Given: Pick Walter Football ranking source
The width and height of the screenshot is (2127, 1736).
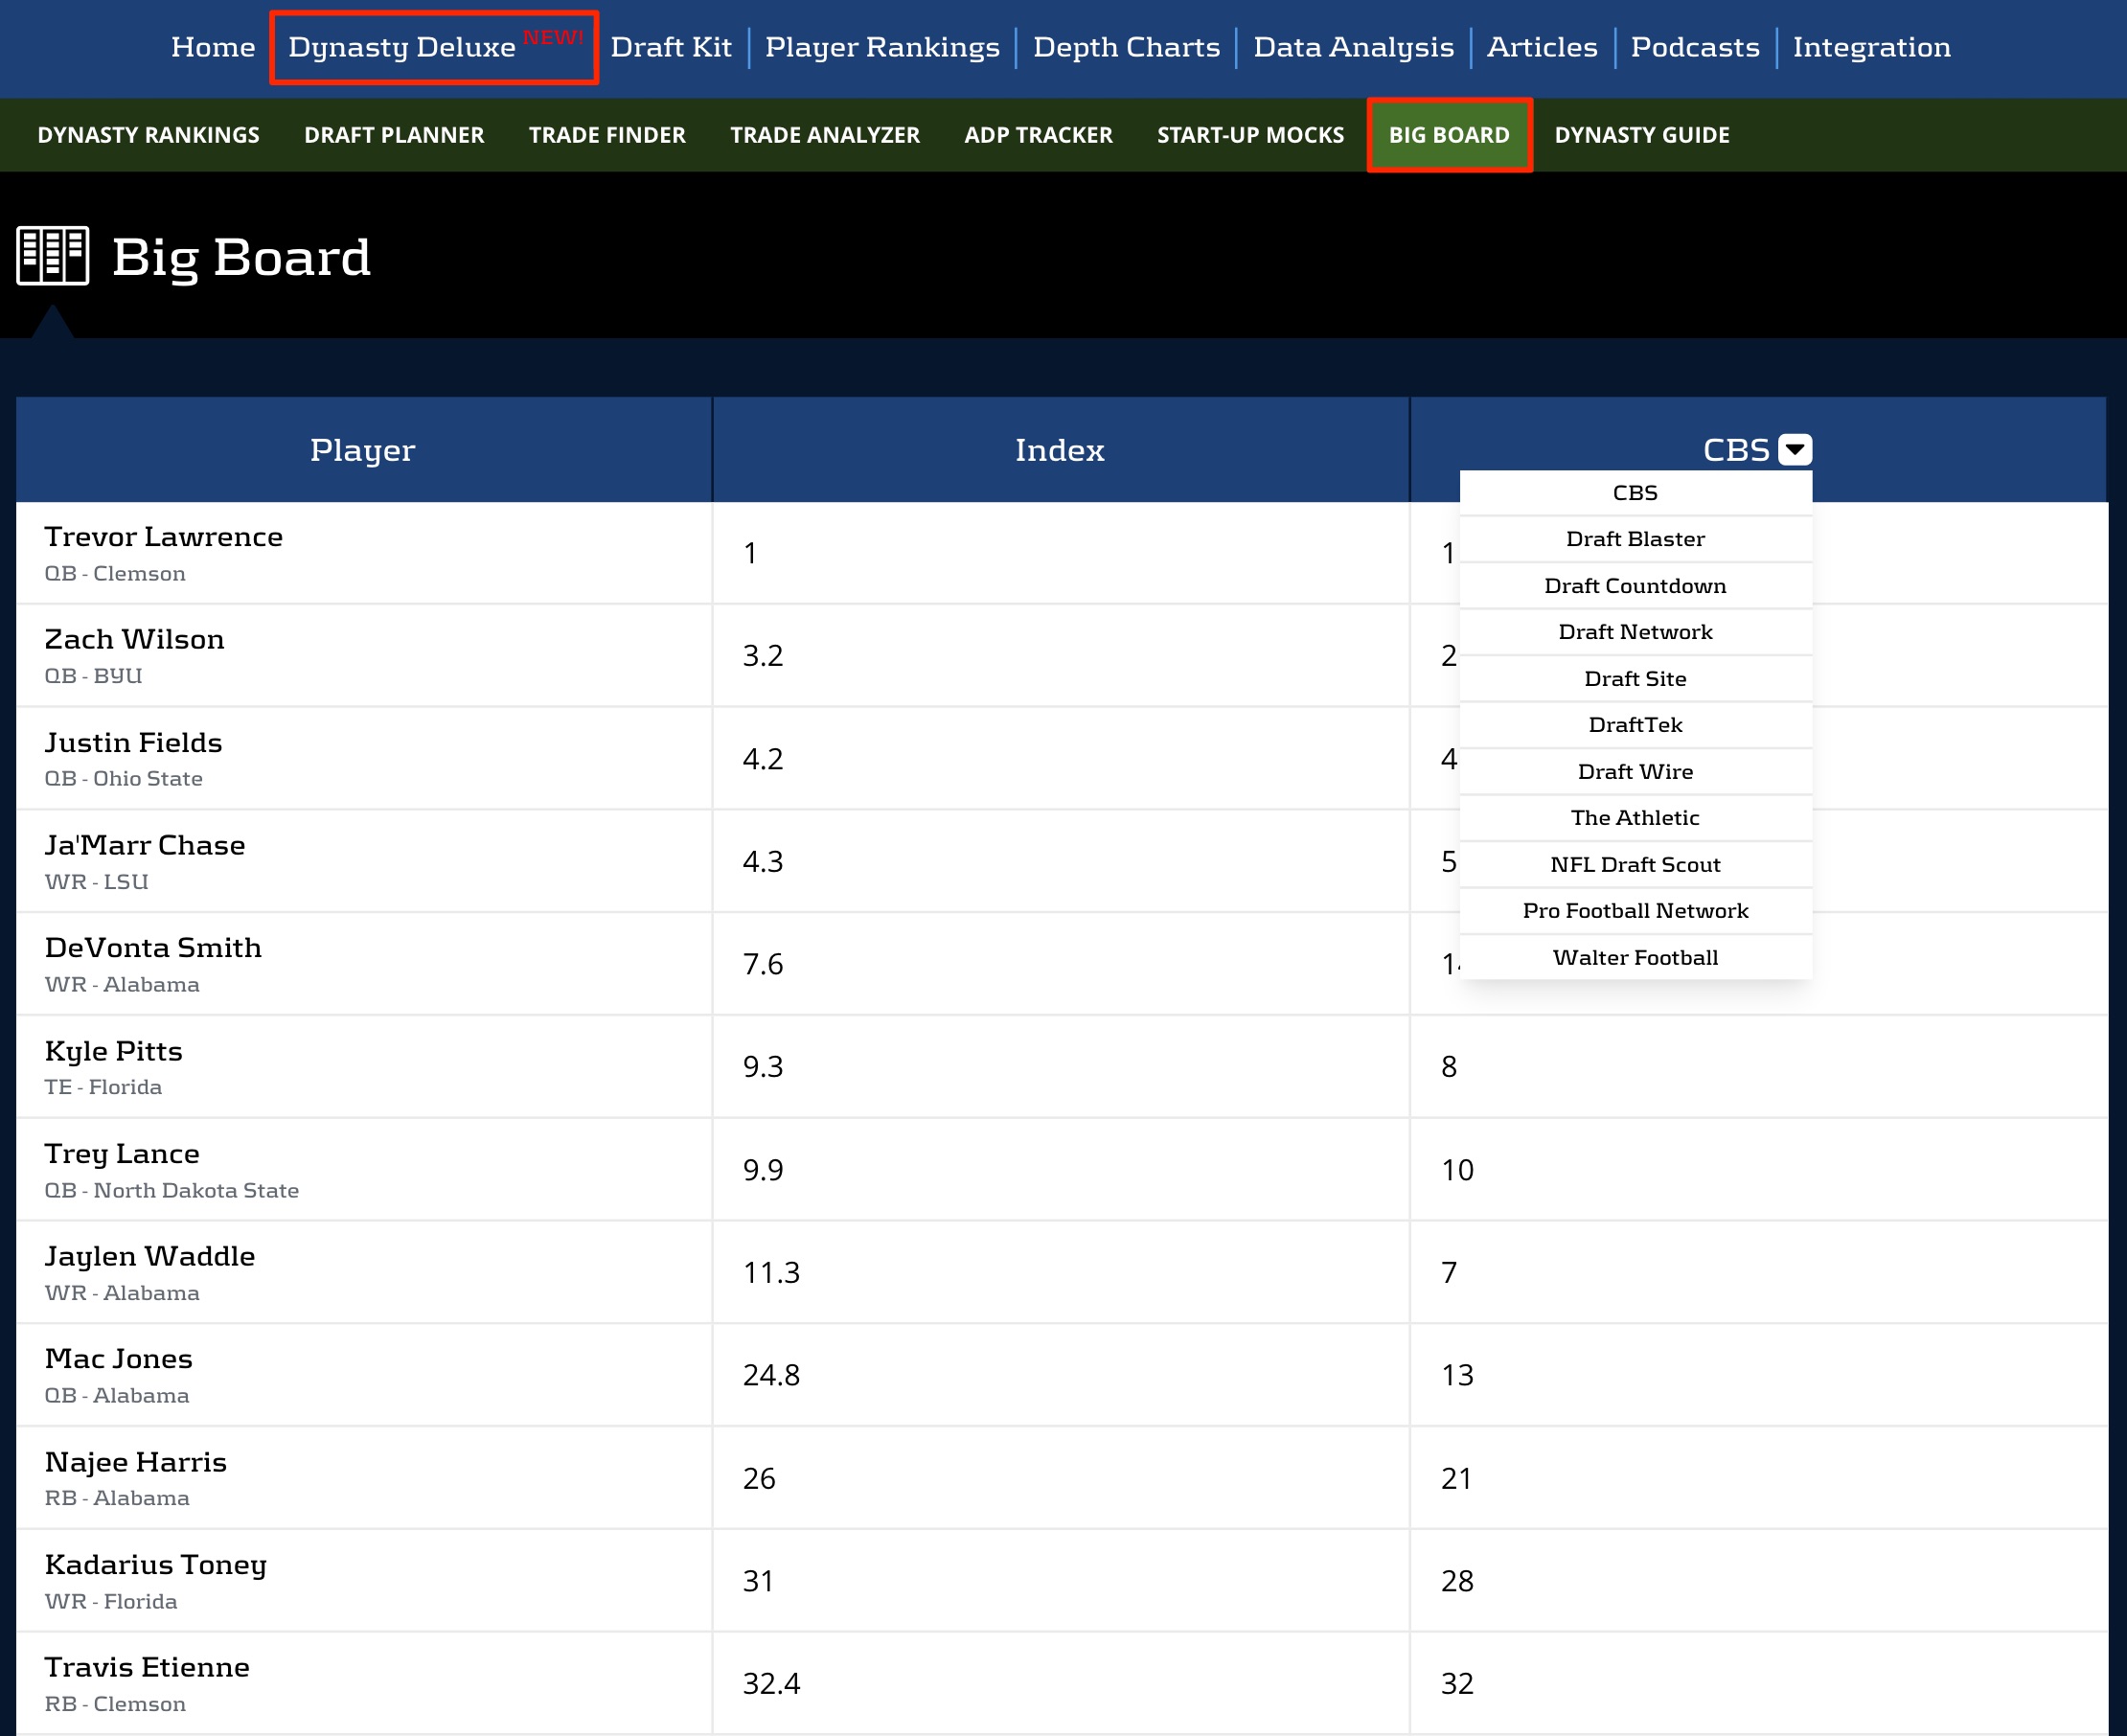Looking at the screenshot, I should [x=1634, y=957].
